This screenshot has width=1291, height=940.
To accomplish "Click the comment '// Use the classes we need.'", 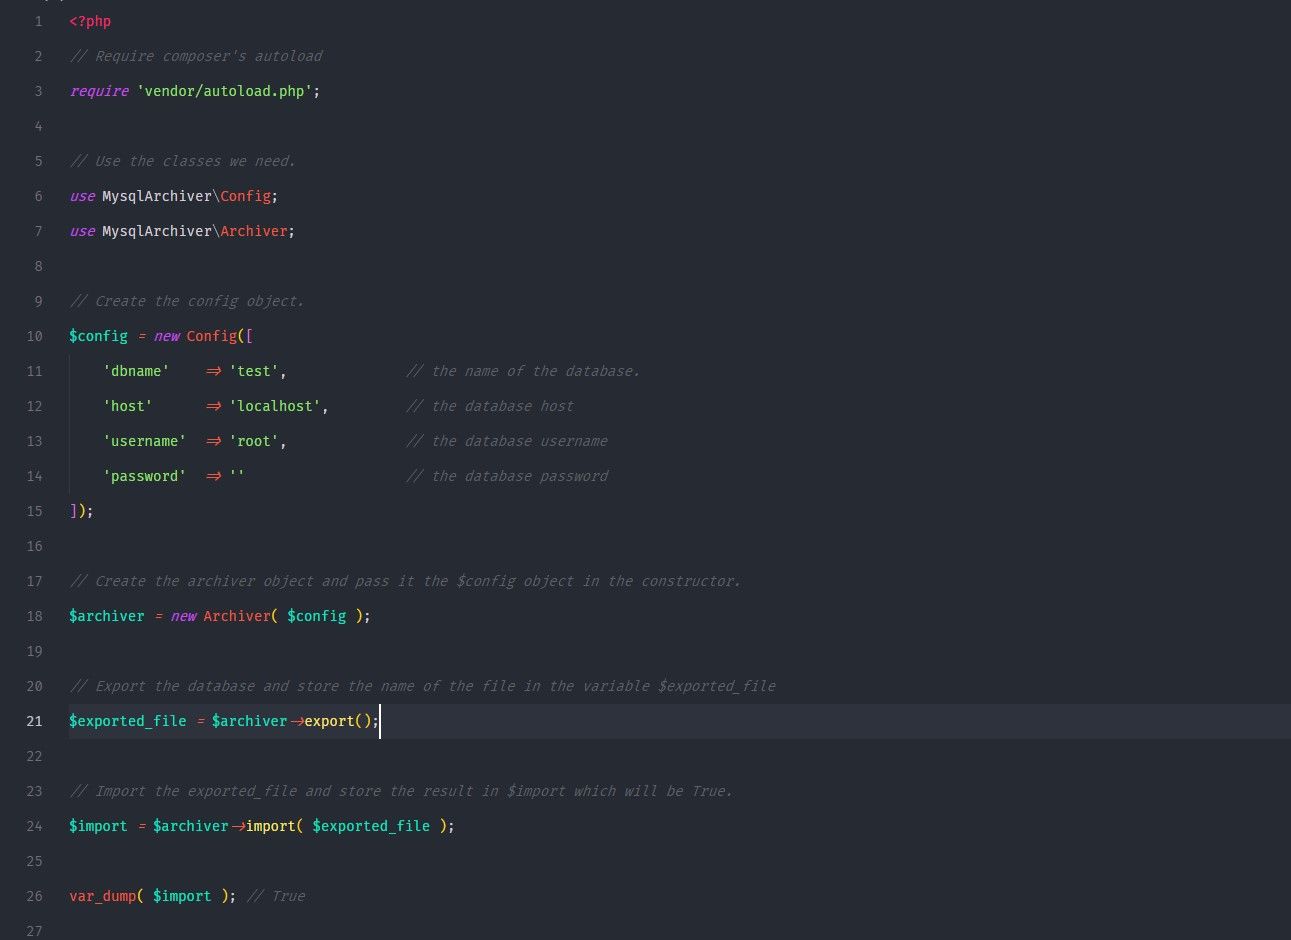I will [x=183, y=161].
